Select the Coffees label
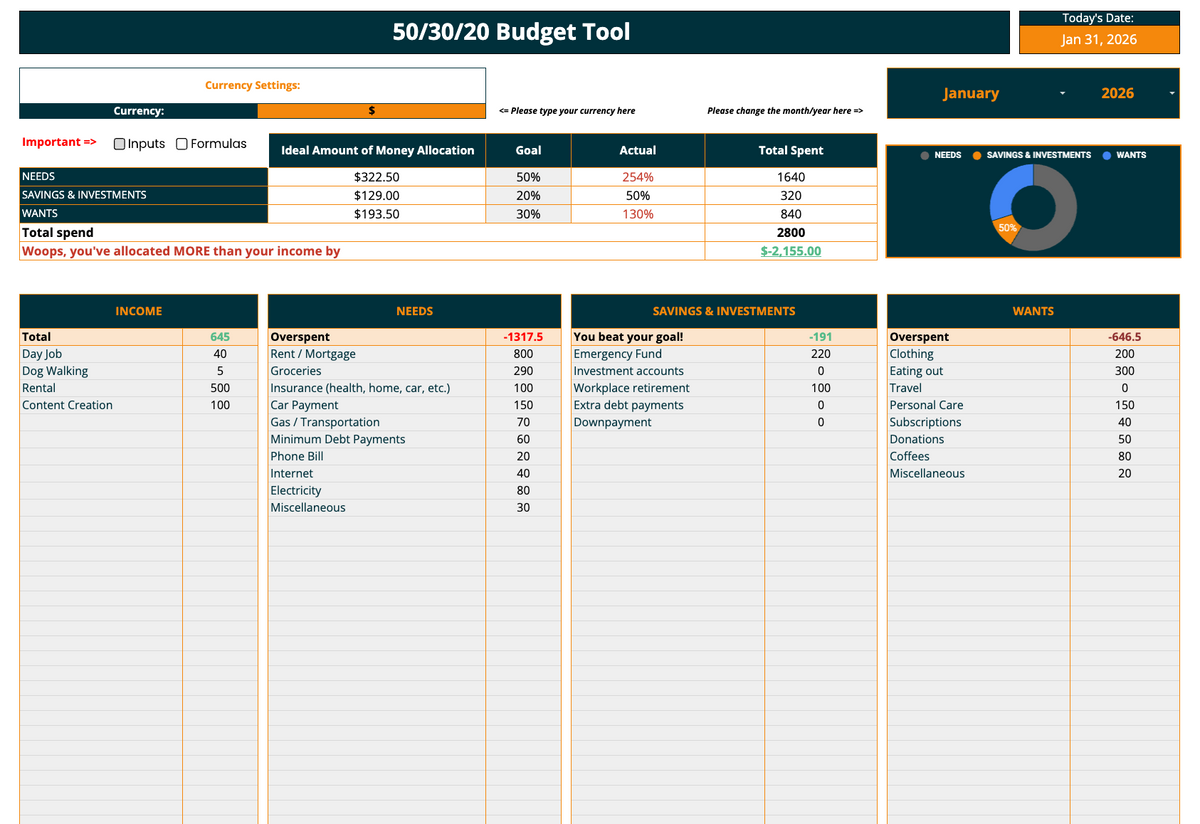Screen dimensions: 1200x824 click(x=910, y=456)
